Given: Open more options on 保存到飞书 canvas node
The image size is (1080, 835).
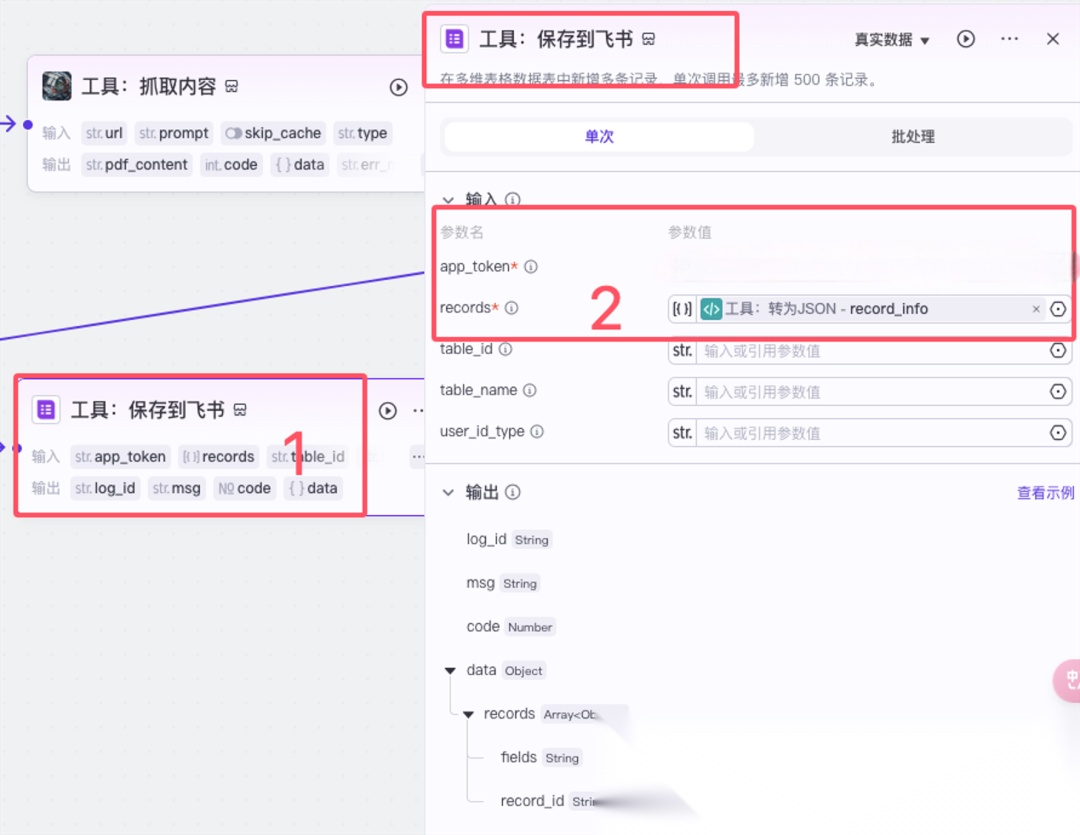Looking at the screenshot, I should click(418, 411).
